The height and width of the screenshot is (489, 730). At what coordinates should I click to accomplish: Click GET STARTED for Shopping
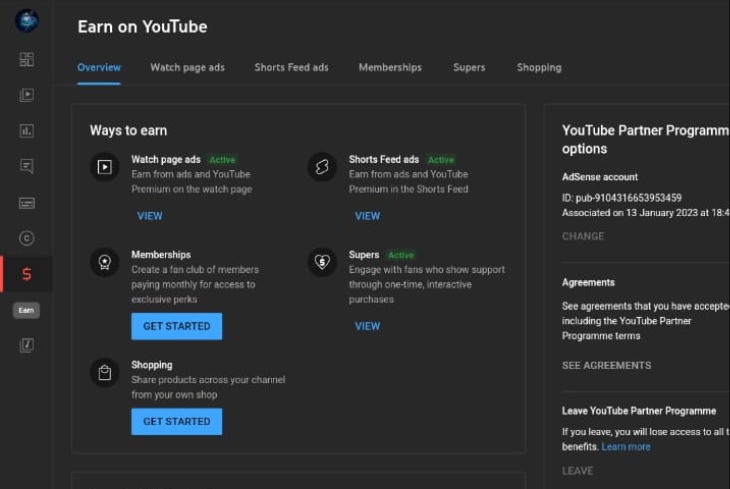point(176,421)
